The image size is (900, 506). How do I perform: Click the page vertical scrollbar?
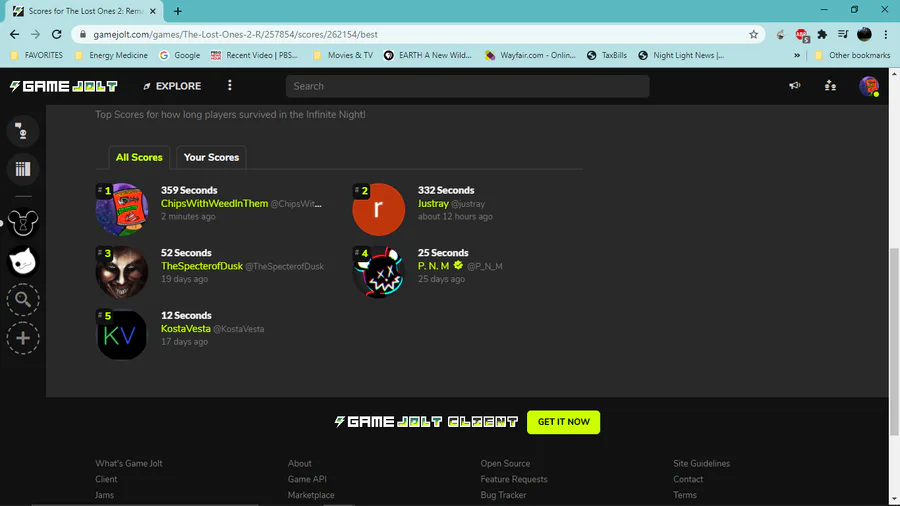pos(894,342)
